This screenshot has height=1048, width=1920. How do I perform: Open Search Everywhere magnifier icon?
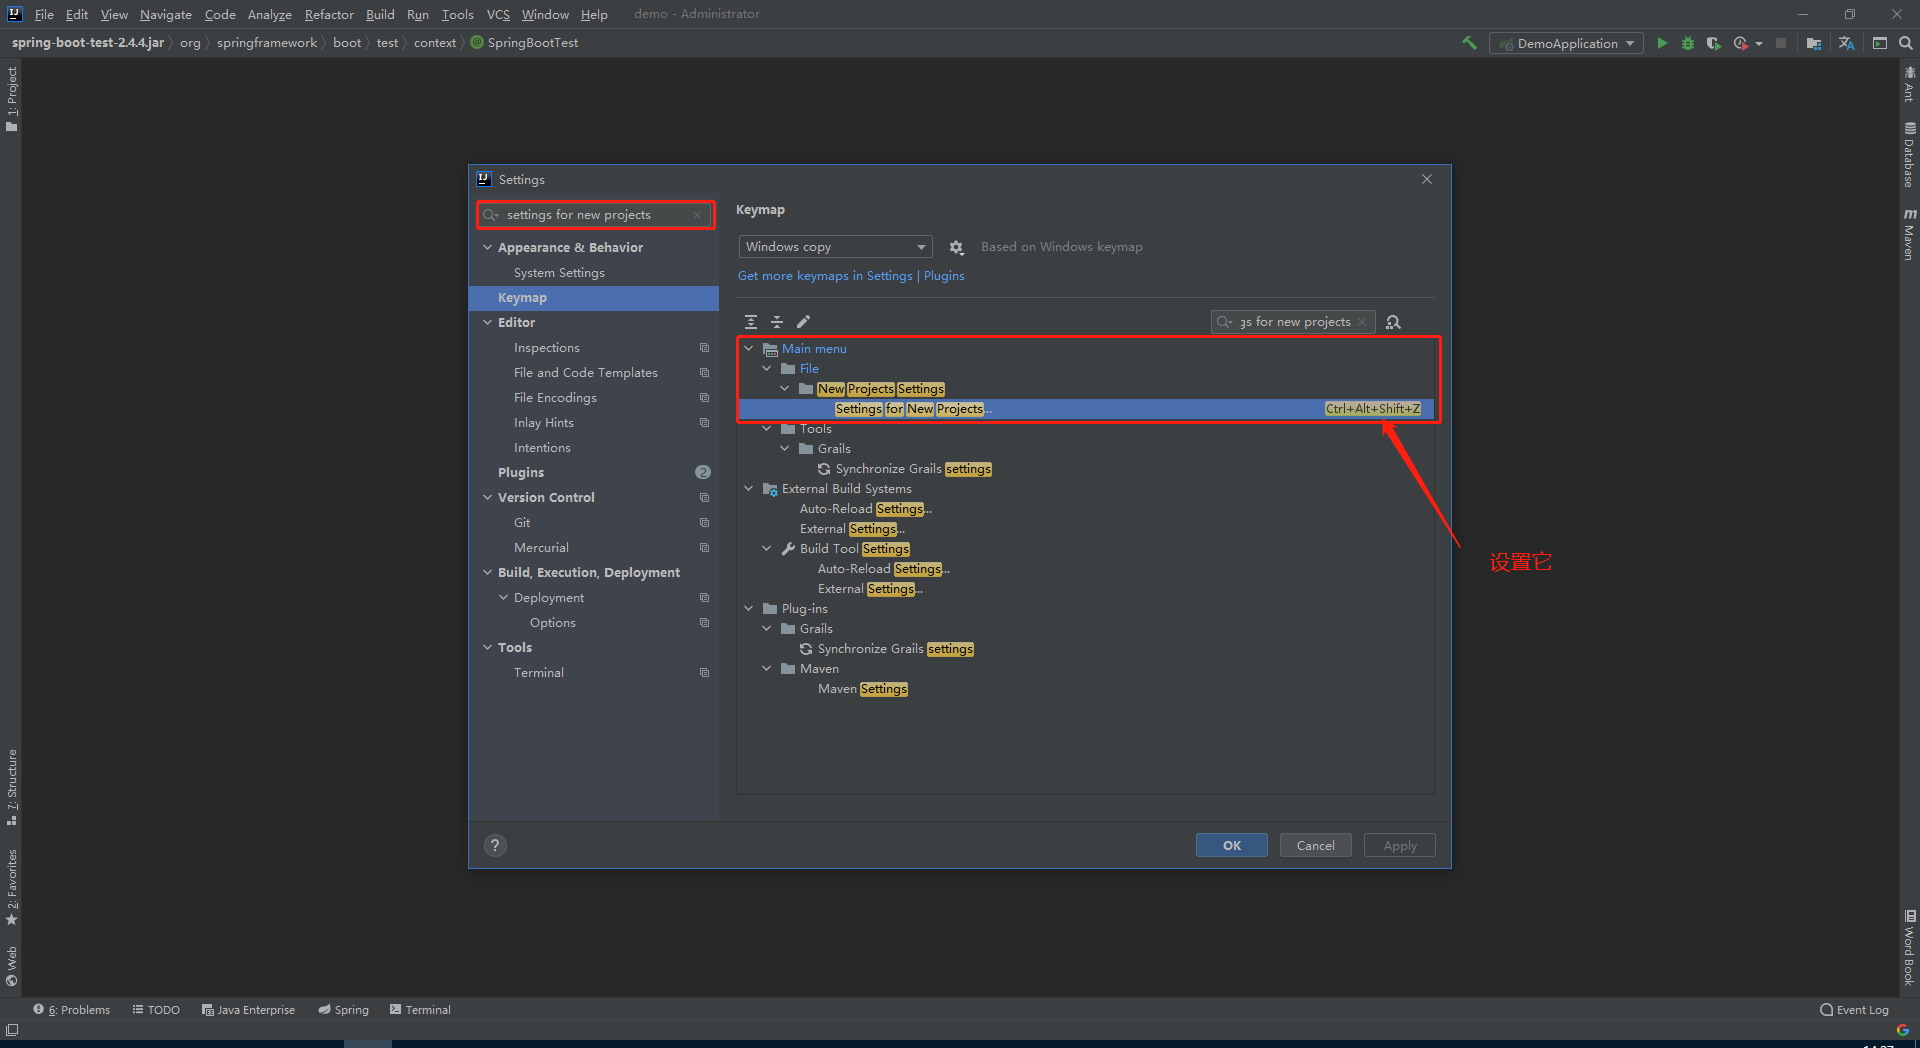pos(1906,43)
